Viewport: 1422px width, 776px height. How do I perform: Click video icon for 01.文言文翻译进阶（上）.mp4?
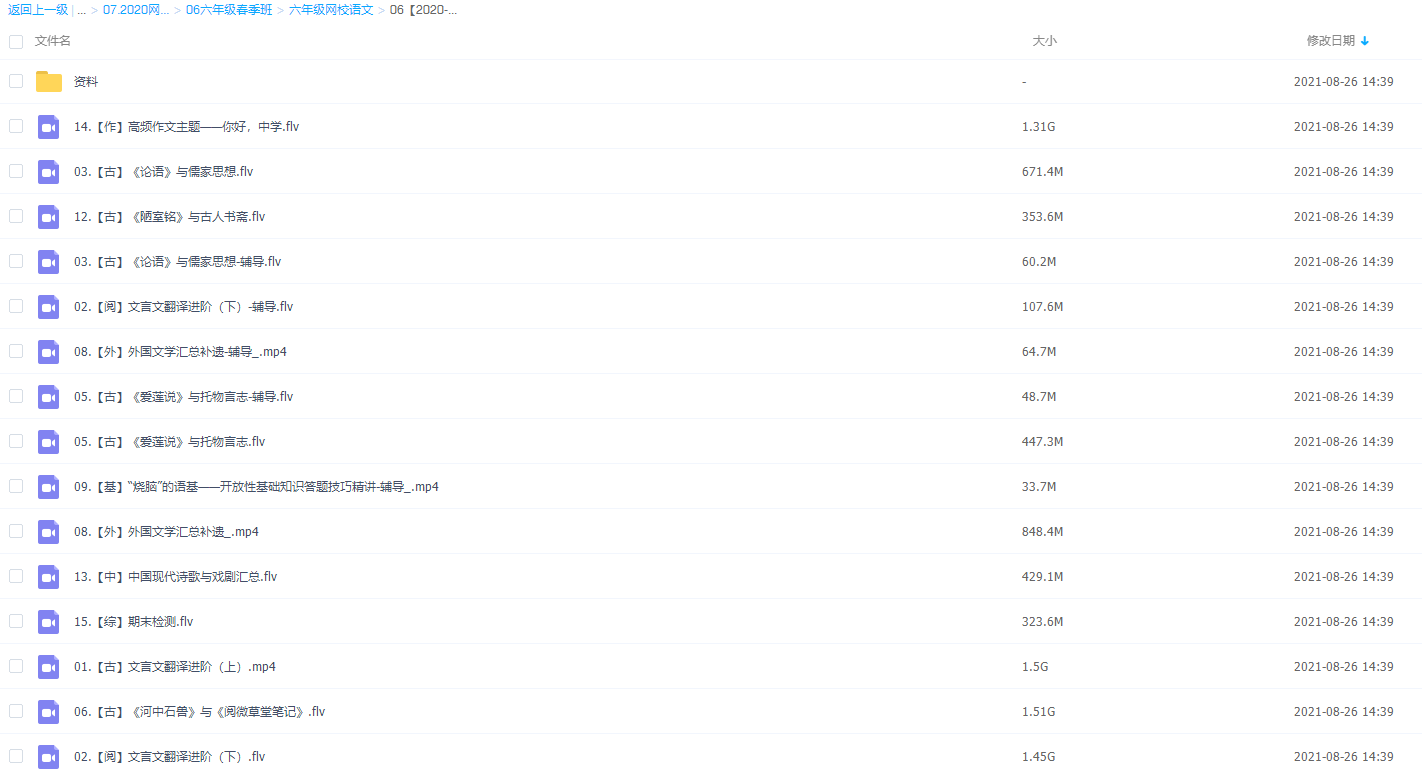(48, 667)
